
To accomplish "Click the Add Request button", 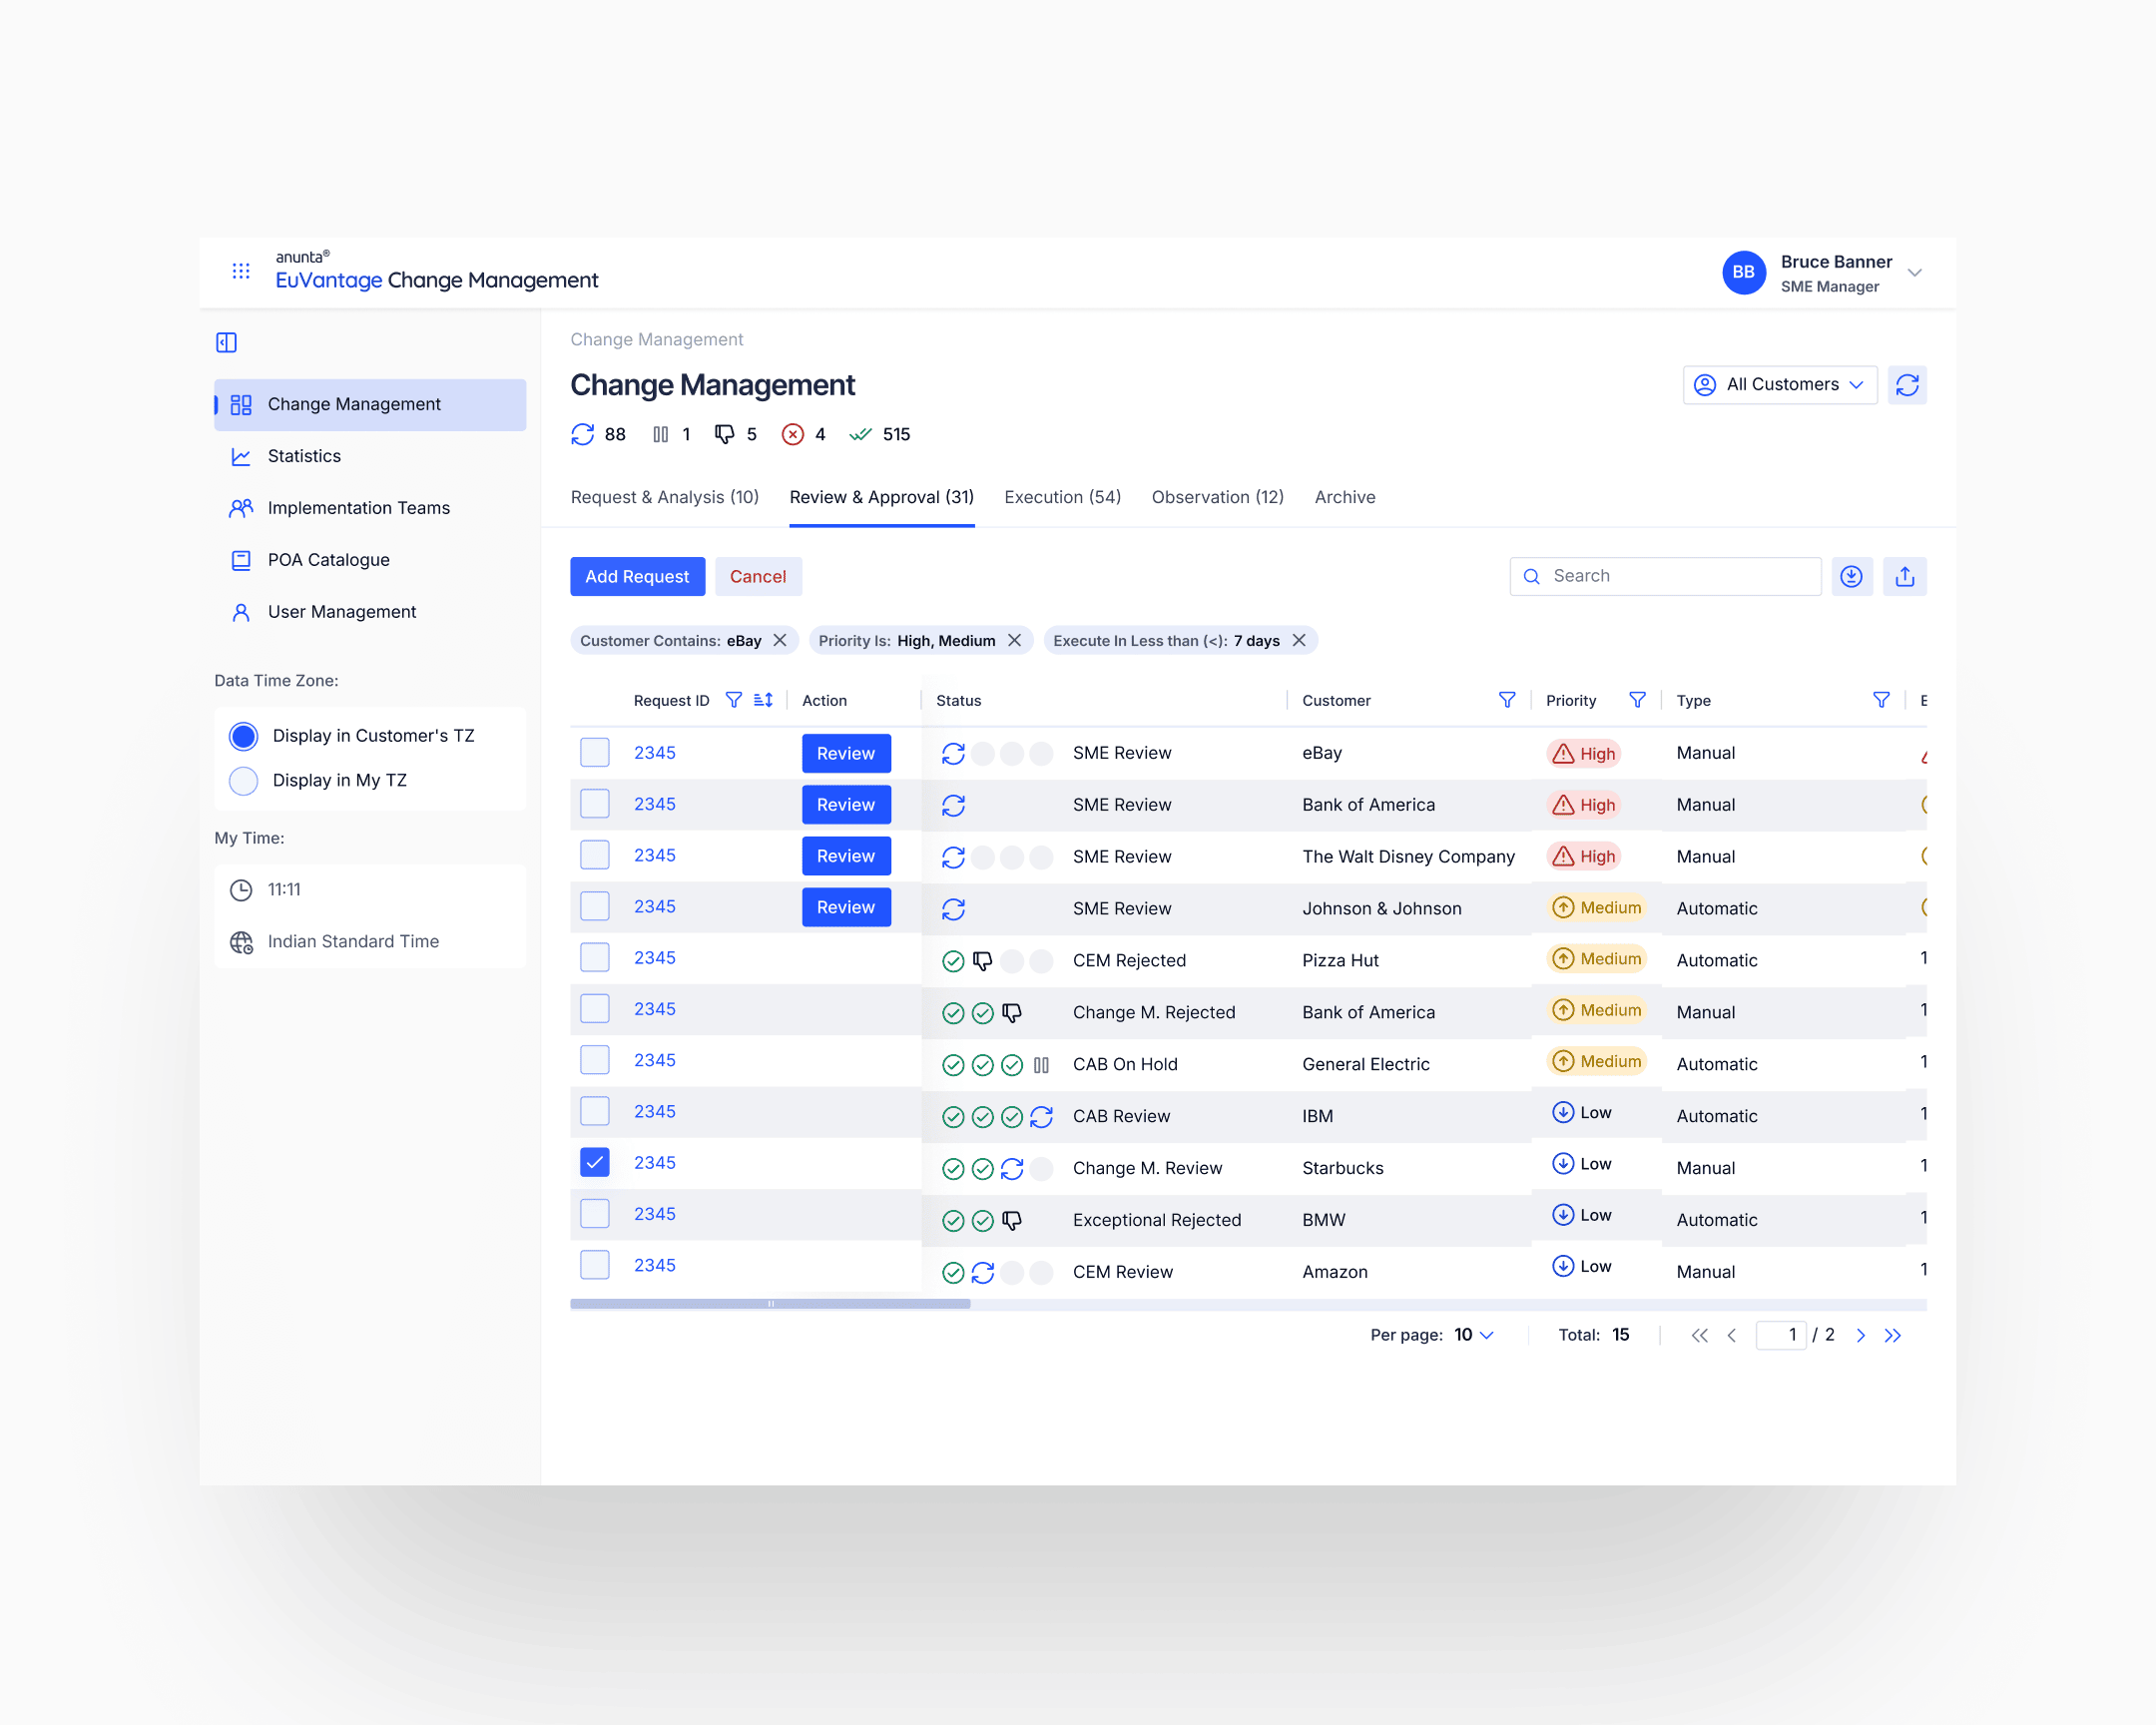I will pyautogui.click(x=637, y=576).
